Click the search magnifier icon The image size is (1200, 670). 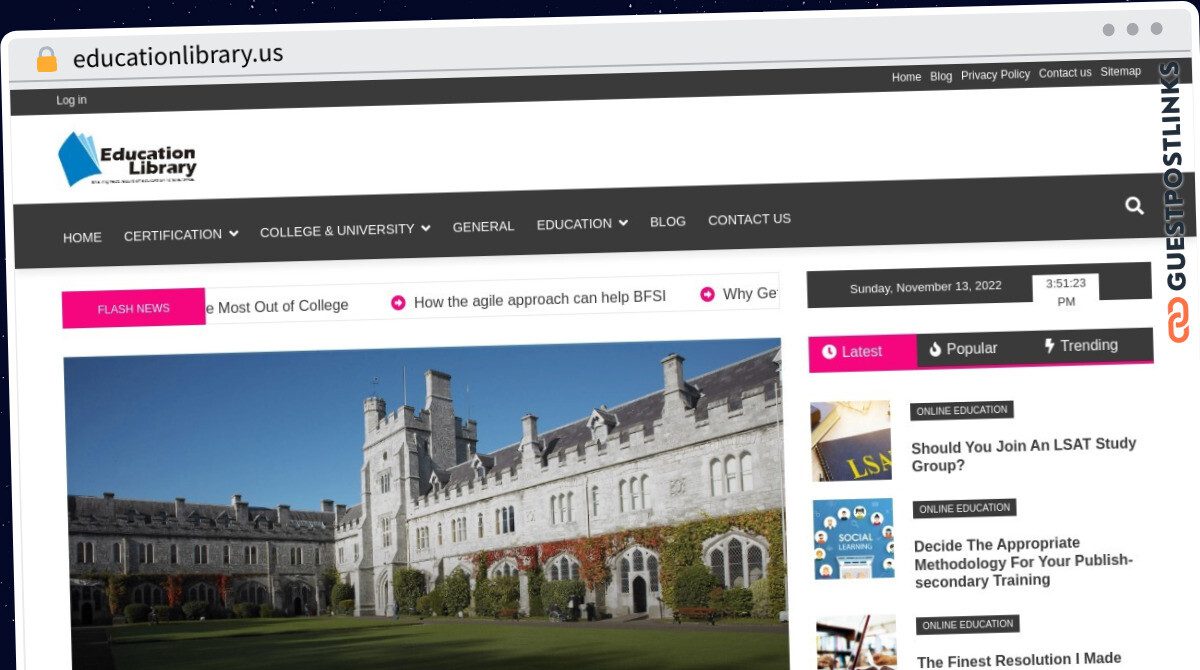tap(1134, 205)
